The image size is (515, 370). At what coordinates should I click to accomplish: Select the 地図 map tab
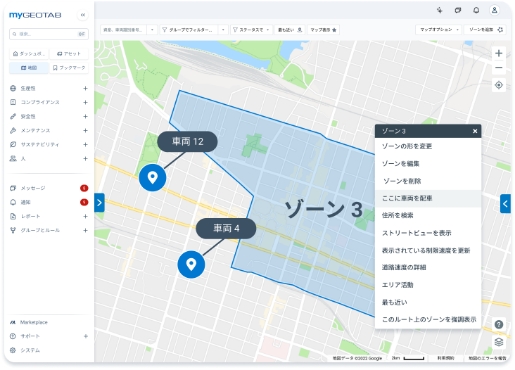coord(29,68)
